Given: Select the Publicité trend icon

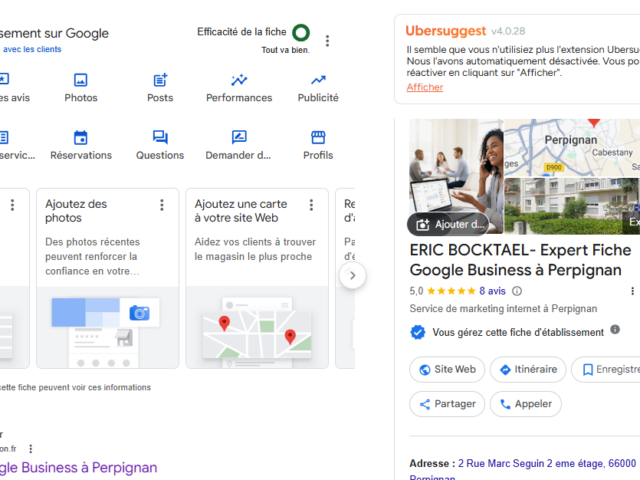Looking at the screenshot, I should click(318, 81).
